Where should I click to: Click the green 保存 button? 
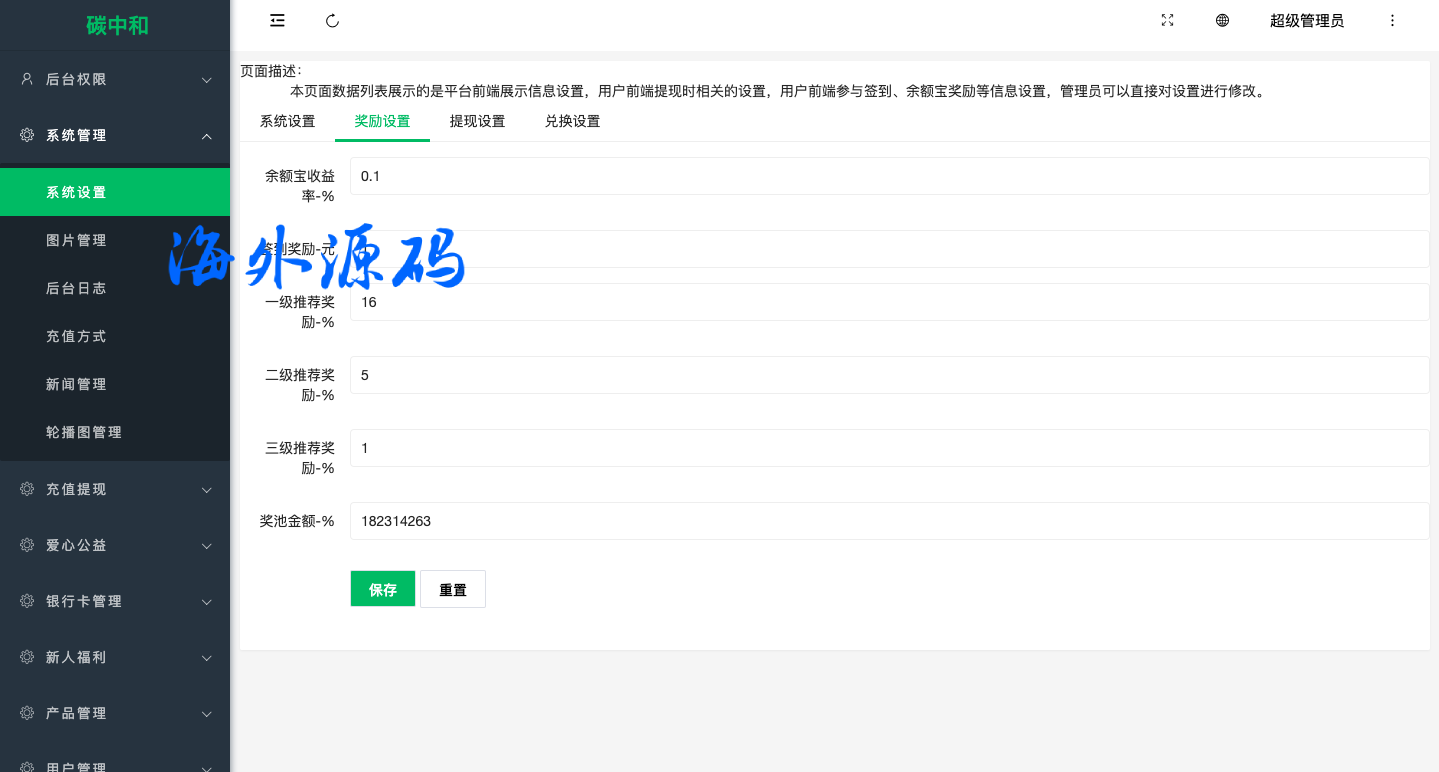pyautogui.click(x=382, y=589)
